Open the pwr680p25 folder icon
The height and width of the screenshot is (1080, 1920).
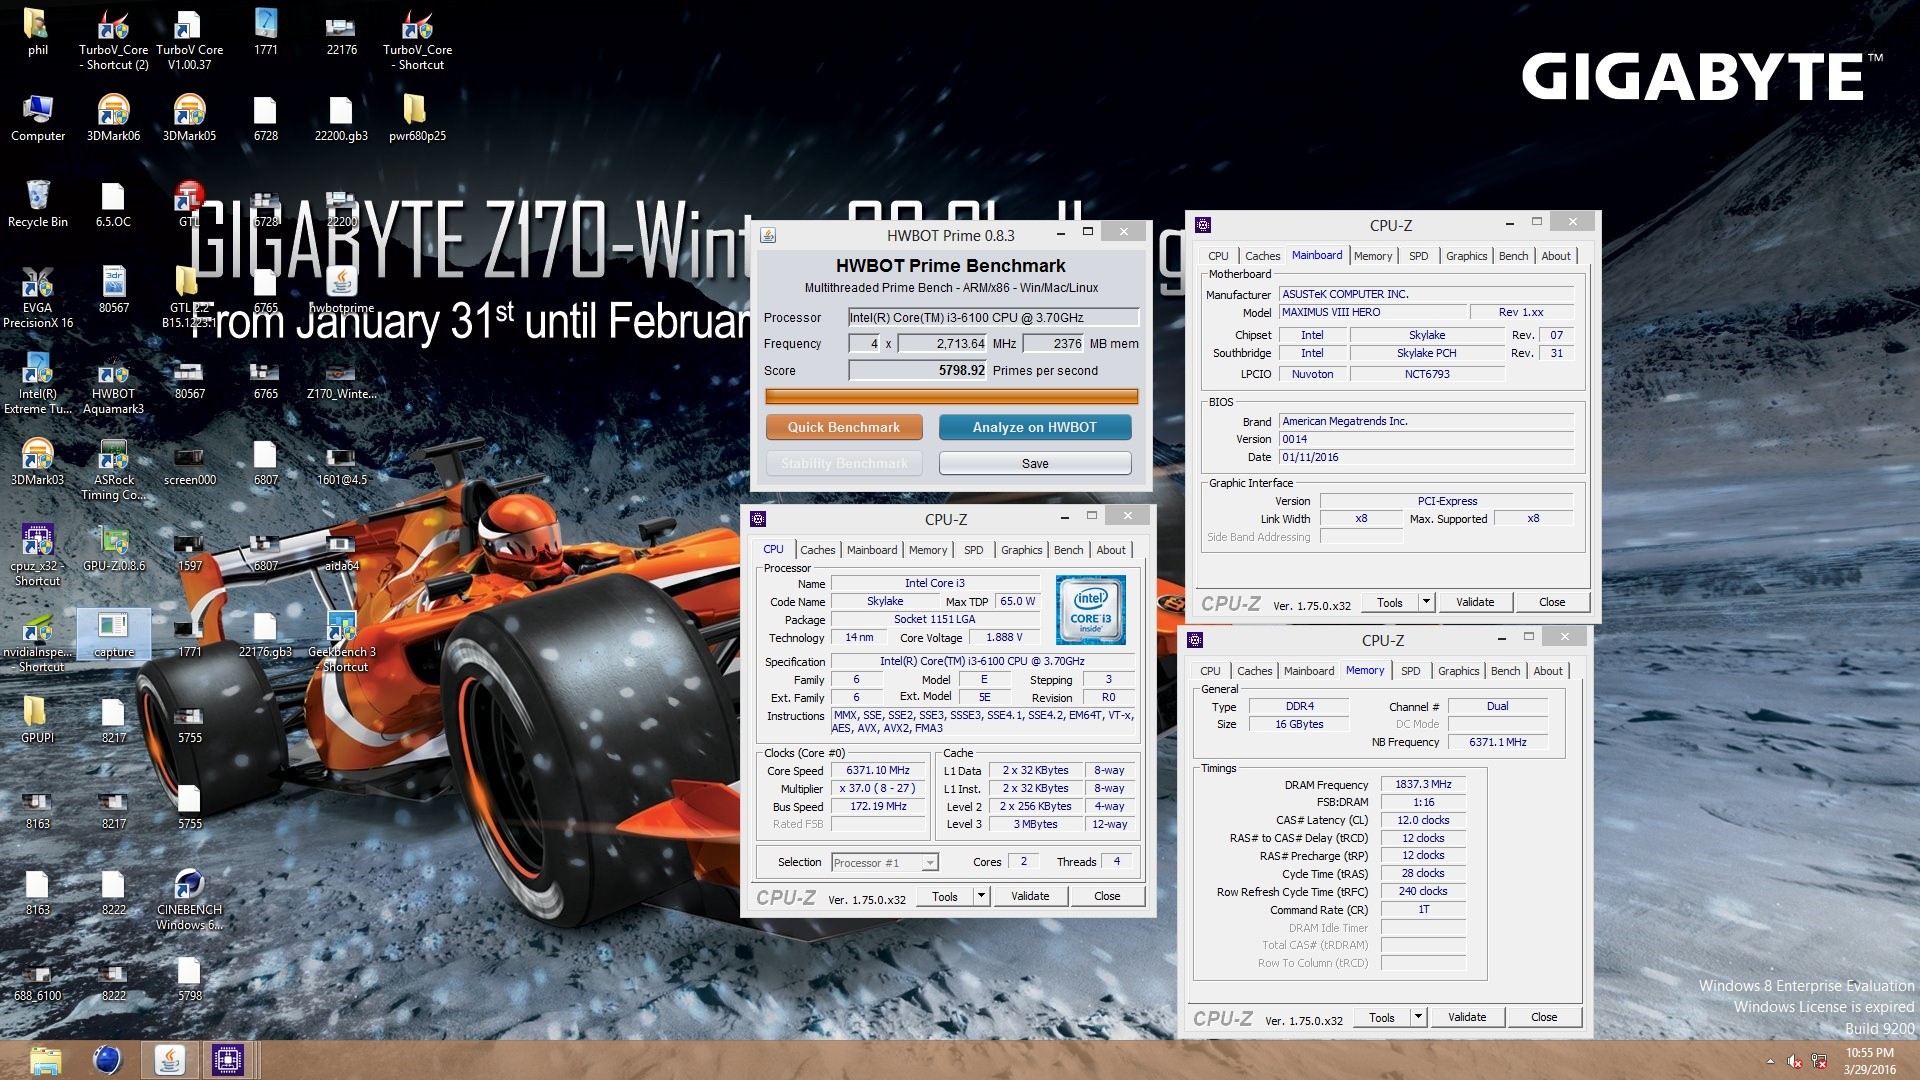(417, 119)
